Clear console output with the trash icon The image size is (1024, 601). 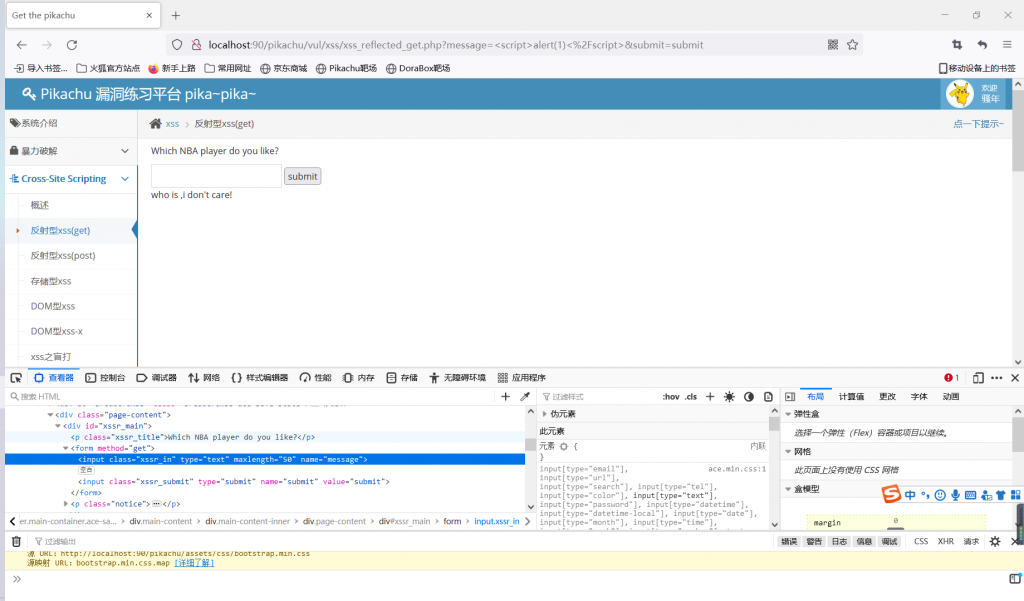[x=16, y=541]
